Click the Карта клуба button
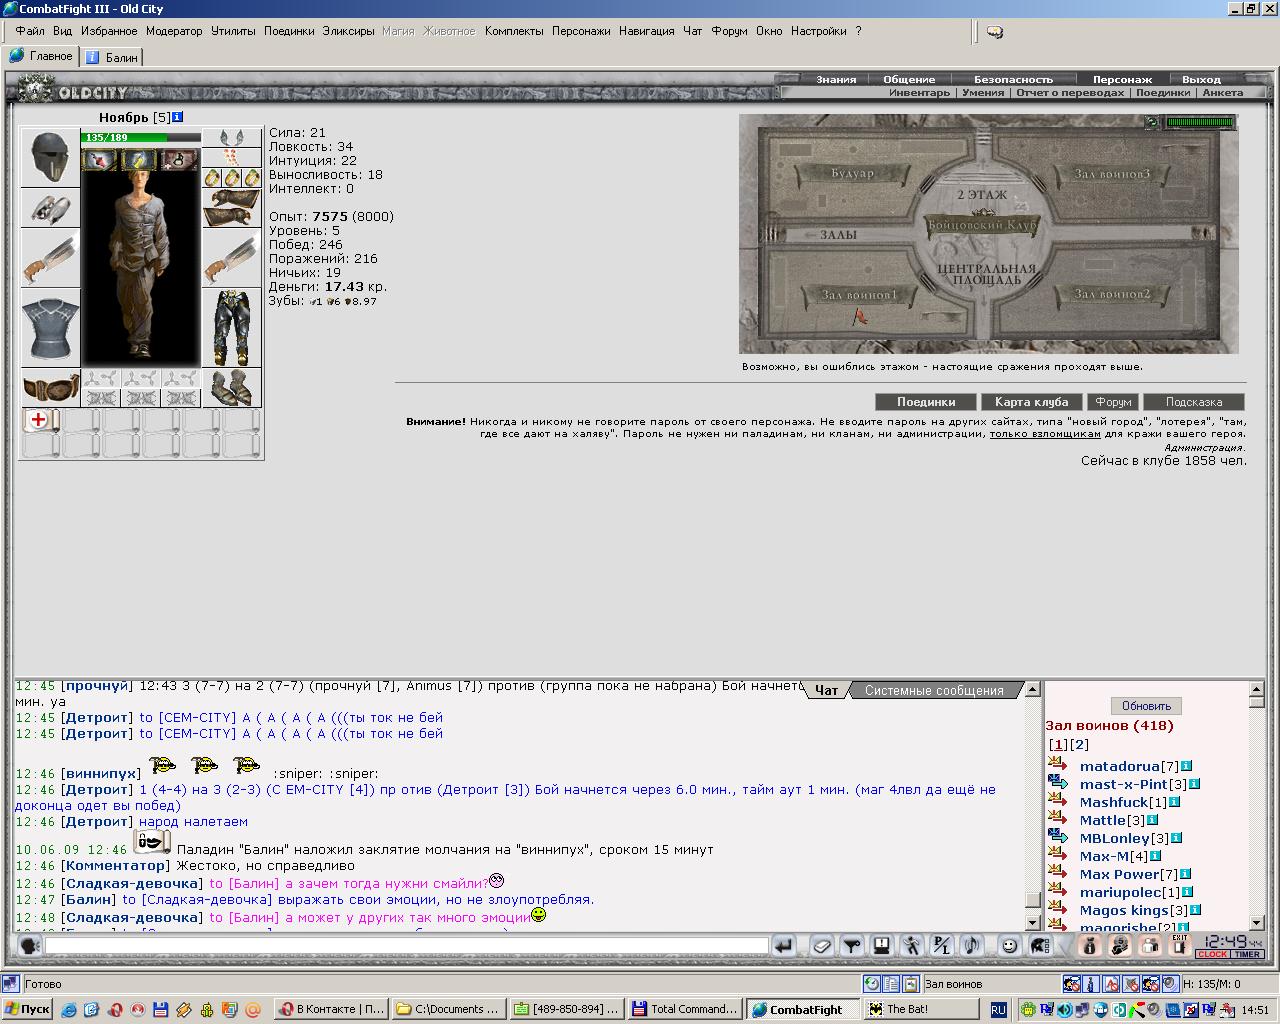The height and width of the screenshot is (1024, 1280). coord(1031,402)
